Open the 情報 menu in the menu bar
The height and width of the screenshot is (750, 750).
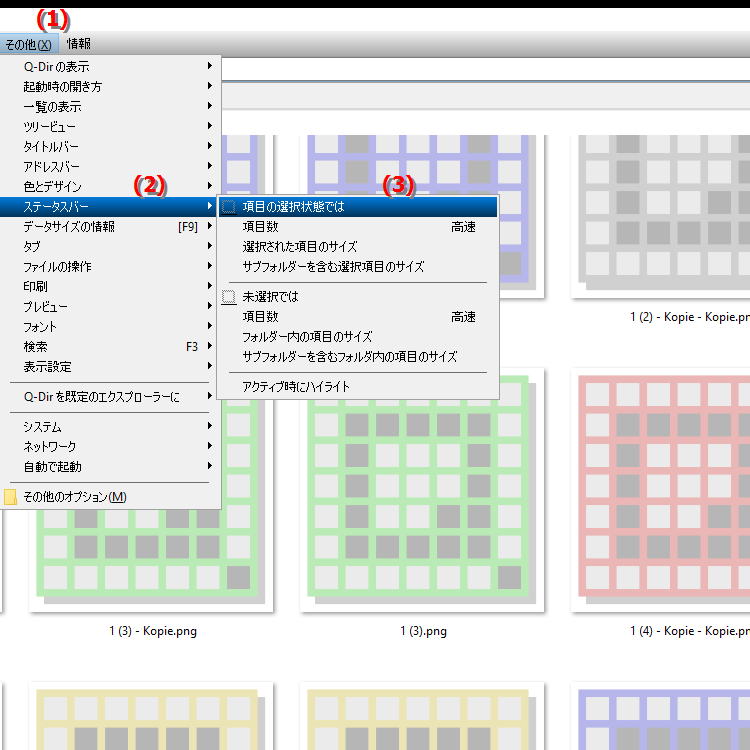[x=79, y=44]
